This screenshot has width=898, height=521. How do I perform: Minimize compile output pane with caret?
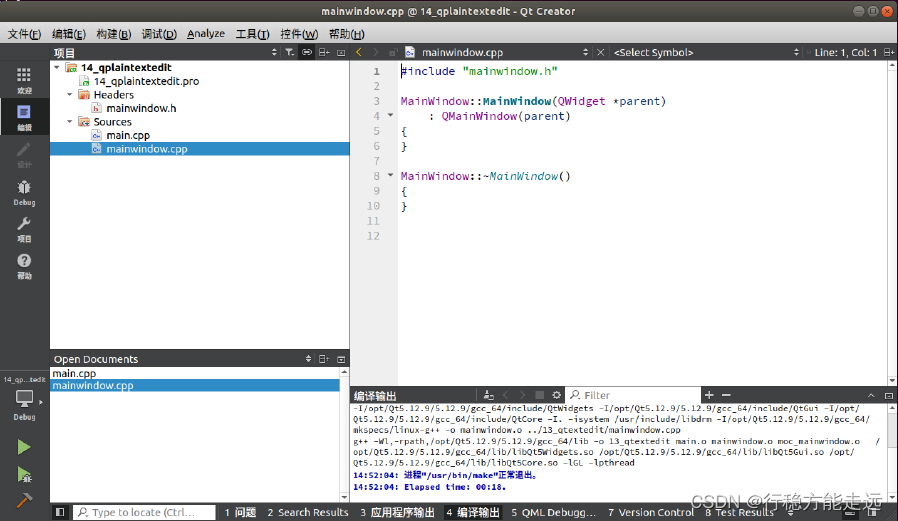tap(871, 396)
